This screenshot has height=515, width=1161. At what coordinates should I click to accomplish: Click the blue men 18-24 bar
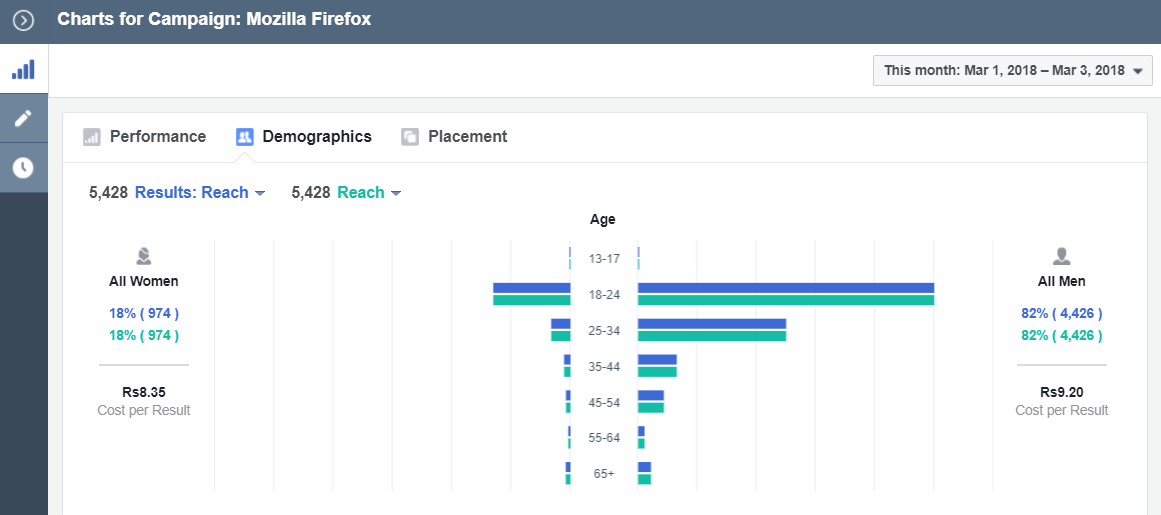(785, 288)
